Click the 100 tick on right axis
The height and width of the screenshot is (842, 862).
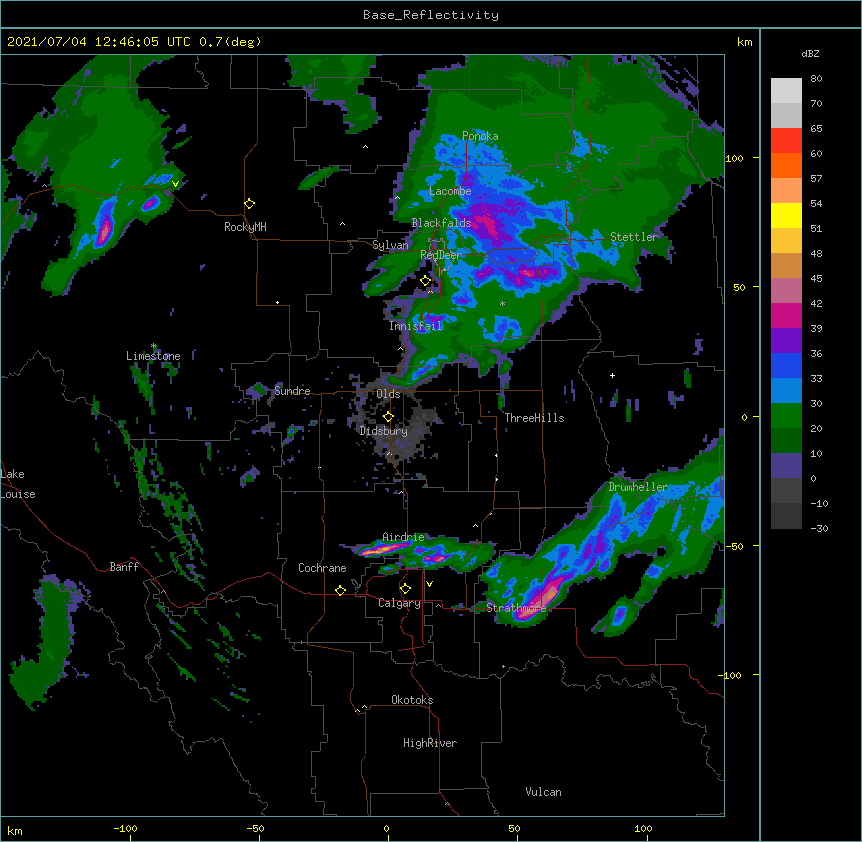734,158
